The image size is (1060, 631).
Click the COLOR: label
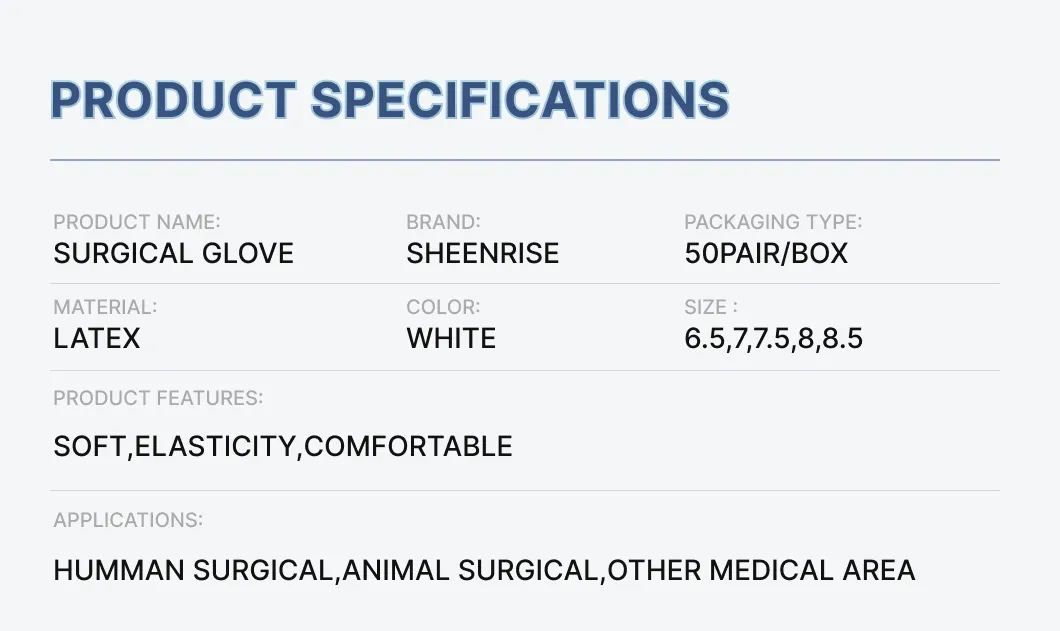(x=443, y=307)
